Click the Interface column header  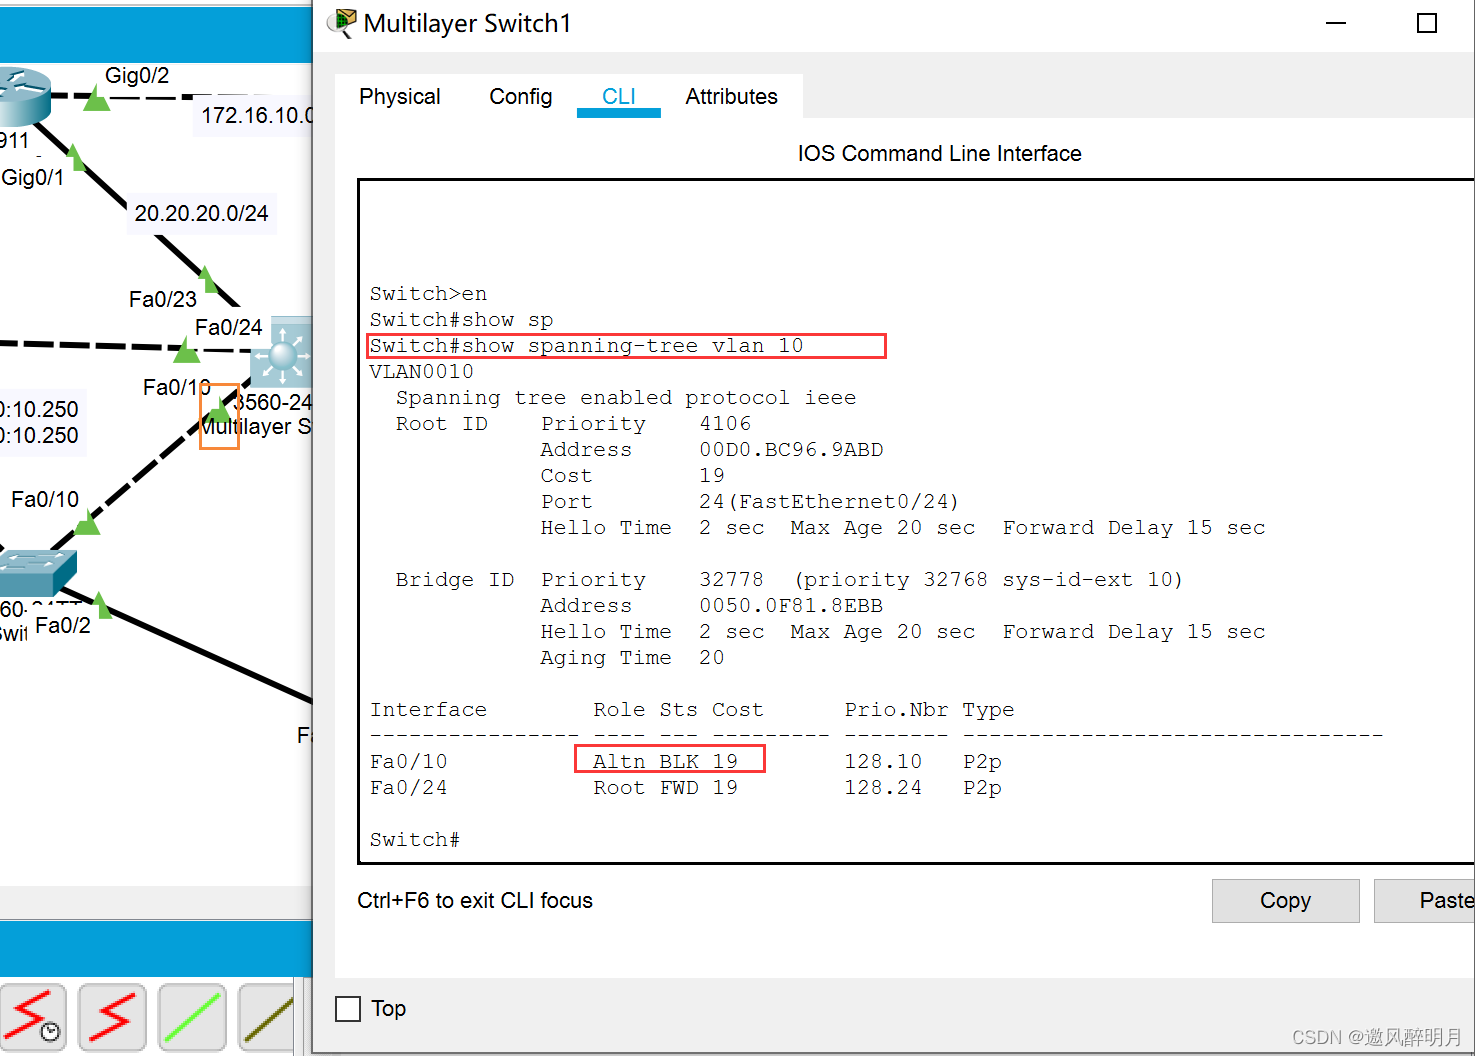click(x=429, y=710)
